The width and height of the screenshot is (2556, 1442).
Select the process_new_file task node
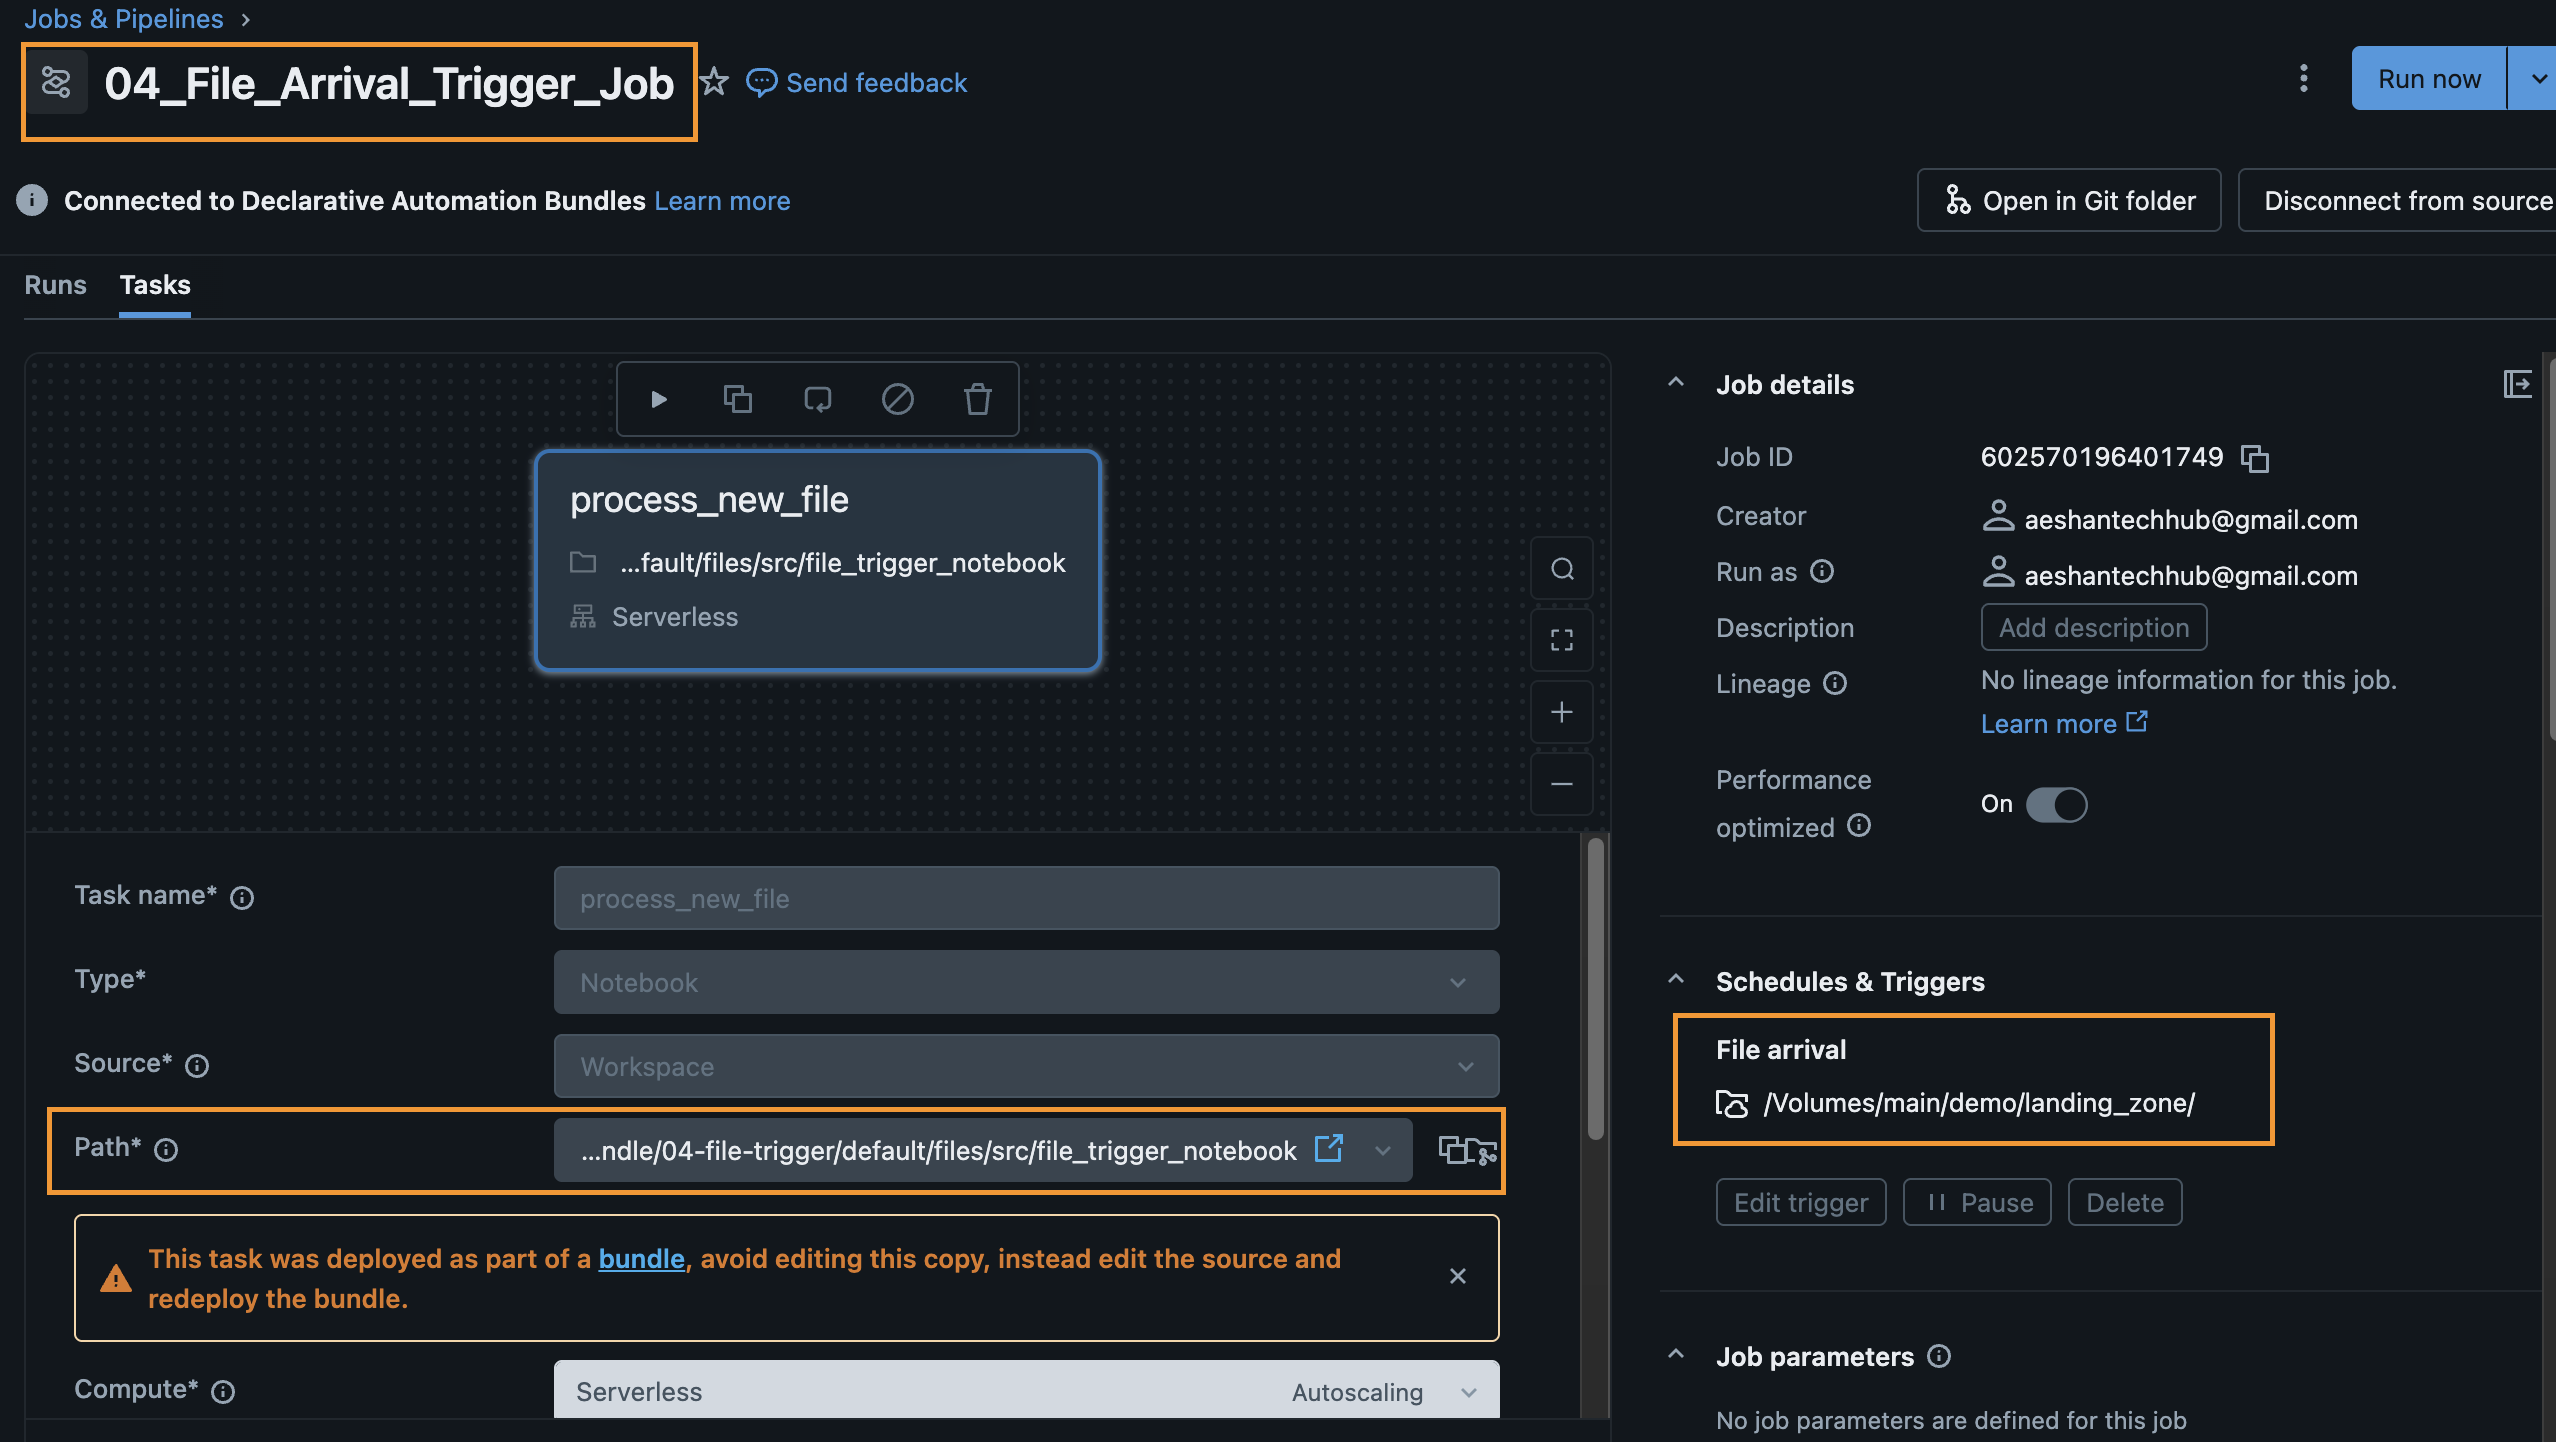click(818, 560)
